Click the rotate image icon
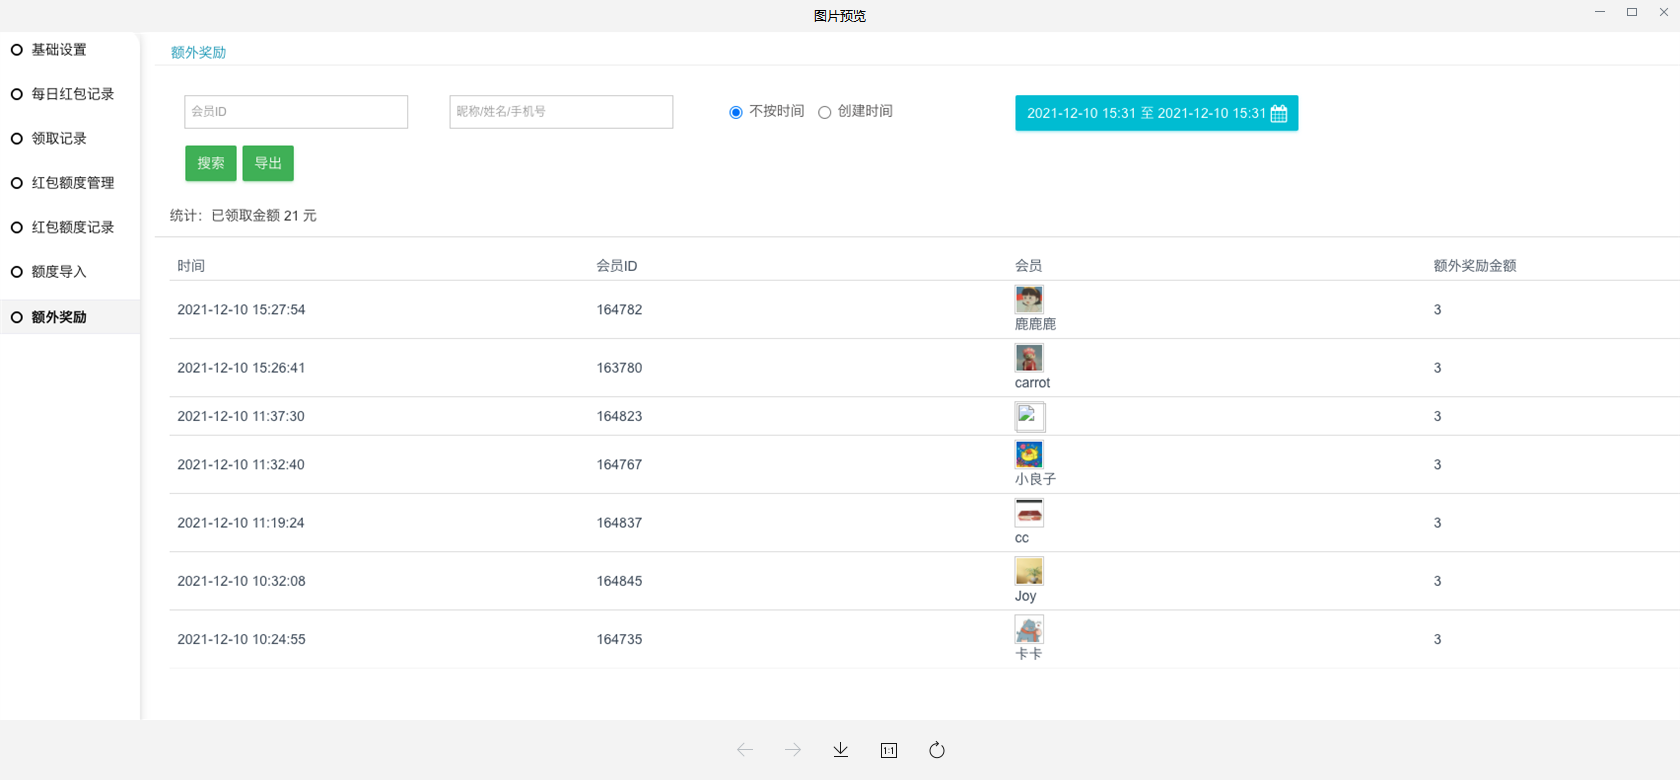Viewport: 1680px width, 780px height. tap(936, 750)
